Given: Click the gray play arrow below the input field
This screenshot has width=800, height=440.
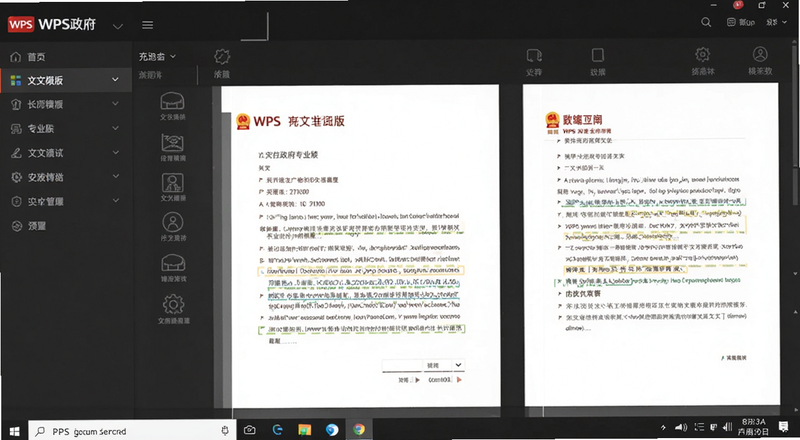Looking at the screenshot, I should [418, 380].
